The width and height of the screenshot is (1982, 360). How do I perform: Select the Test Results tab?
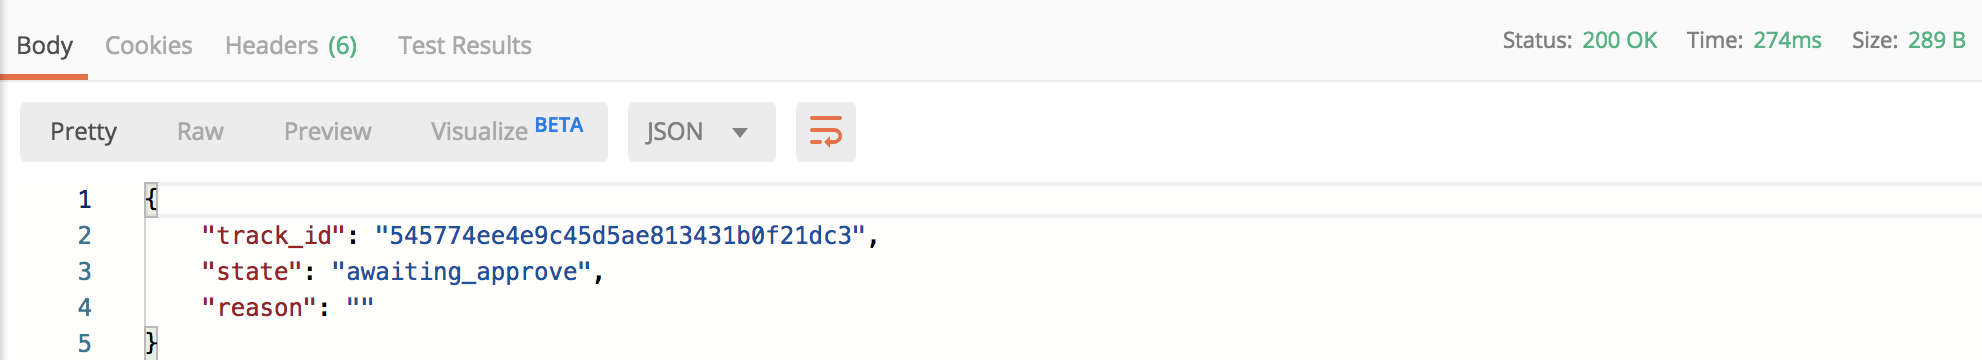click(x=464, y=45)
